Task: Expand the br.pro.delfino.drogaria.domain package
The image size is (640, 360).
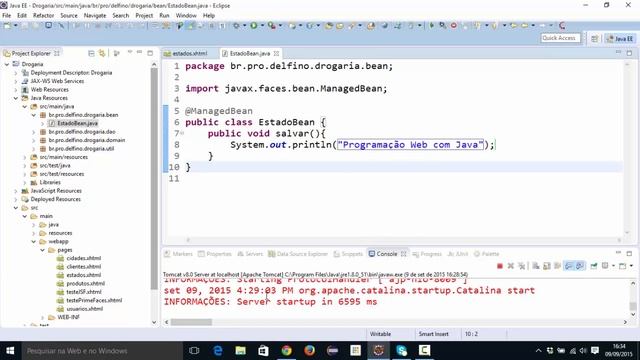Action: click(x=34, y=140)
